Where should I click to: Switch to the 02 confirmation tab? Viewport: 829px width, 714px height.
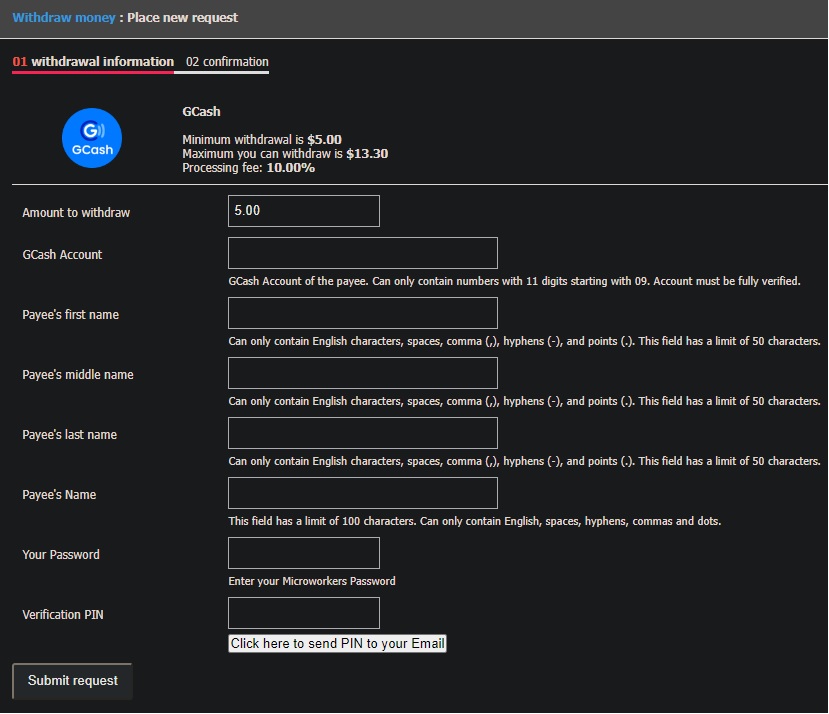pos(227,62)
